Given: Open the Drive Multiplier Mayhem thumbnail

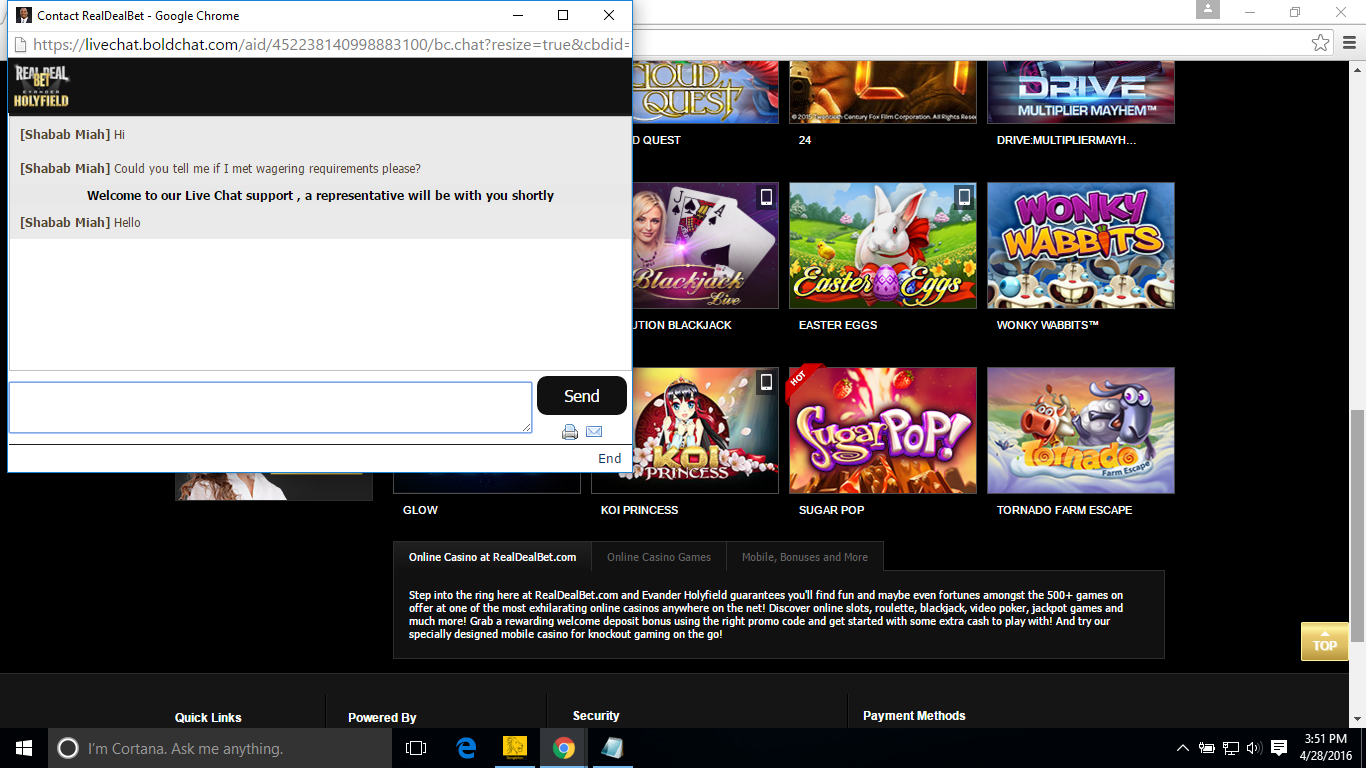Looking at the screenshot, I should (x=1081, y=91).
